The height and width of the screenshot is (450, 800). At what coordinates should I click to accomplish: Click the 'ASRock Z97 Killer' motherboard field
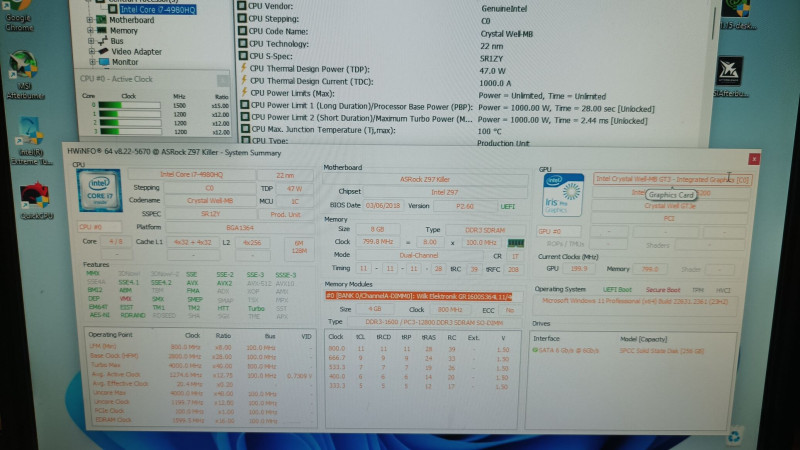pos(424,180)
